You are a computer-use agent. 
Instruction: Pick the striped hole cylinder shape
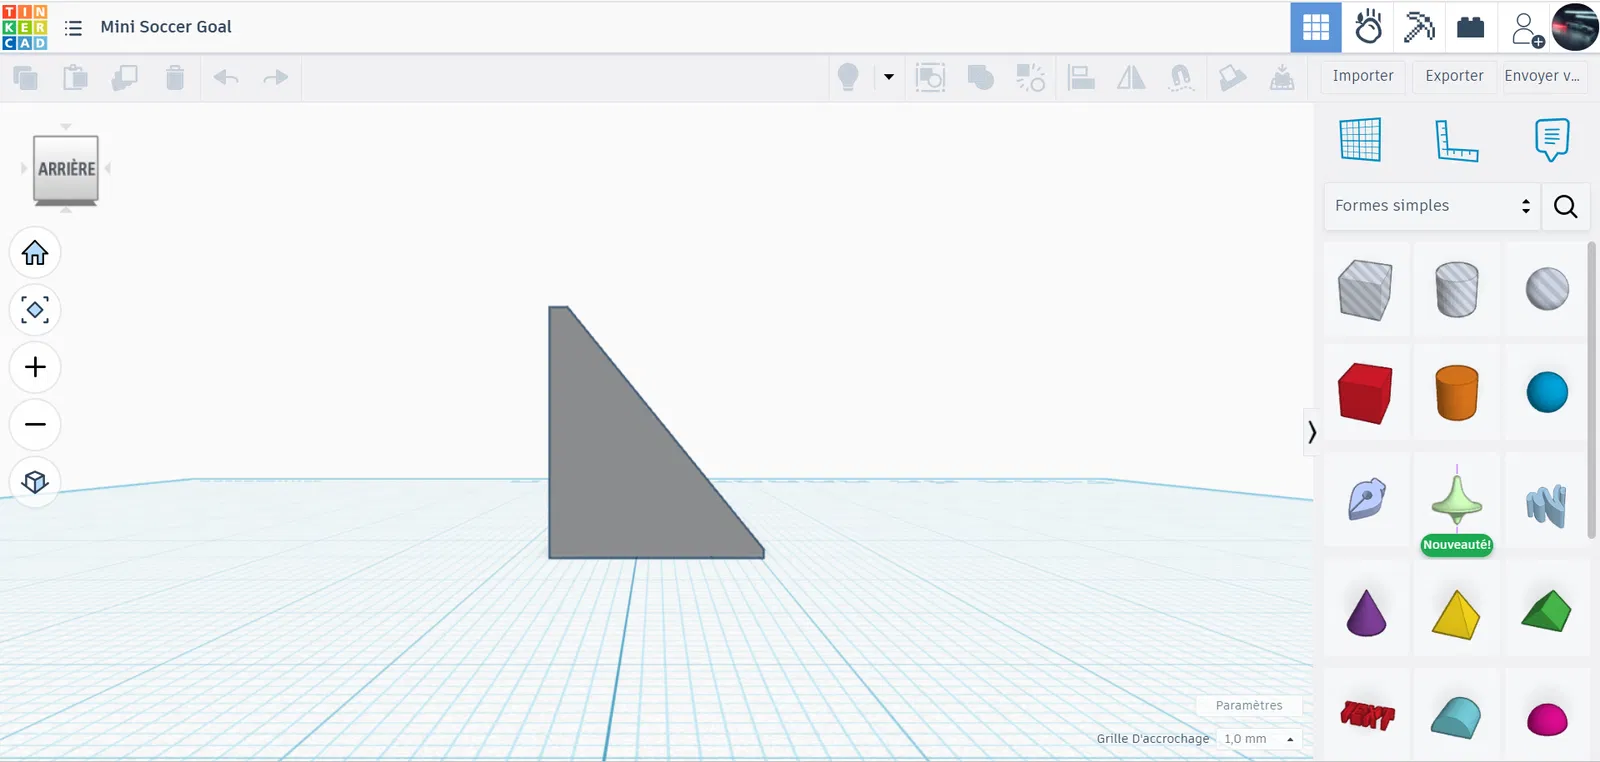click(x=1457, y=289)
